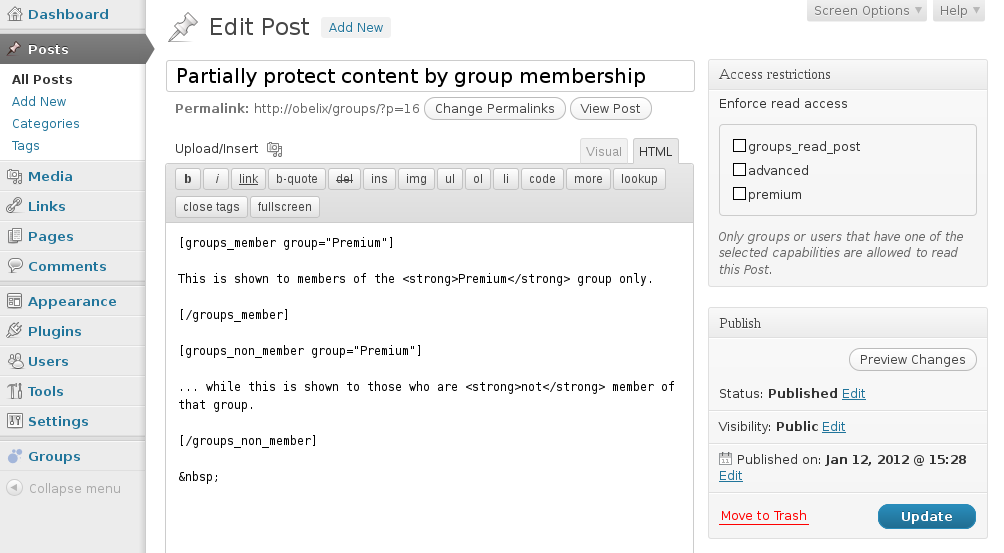Viewport: 1004px width, 553px height.
Task: Open the Links menu icon
Action: pyautogui.click(x=14, y=206)
